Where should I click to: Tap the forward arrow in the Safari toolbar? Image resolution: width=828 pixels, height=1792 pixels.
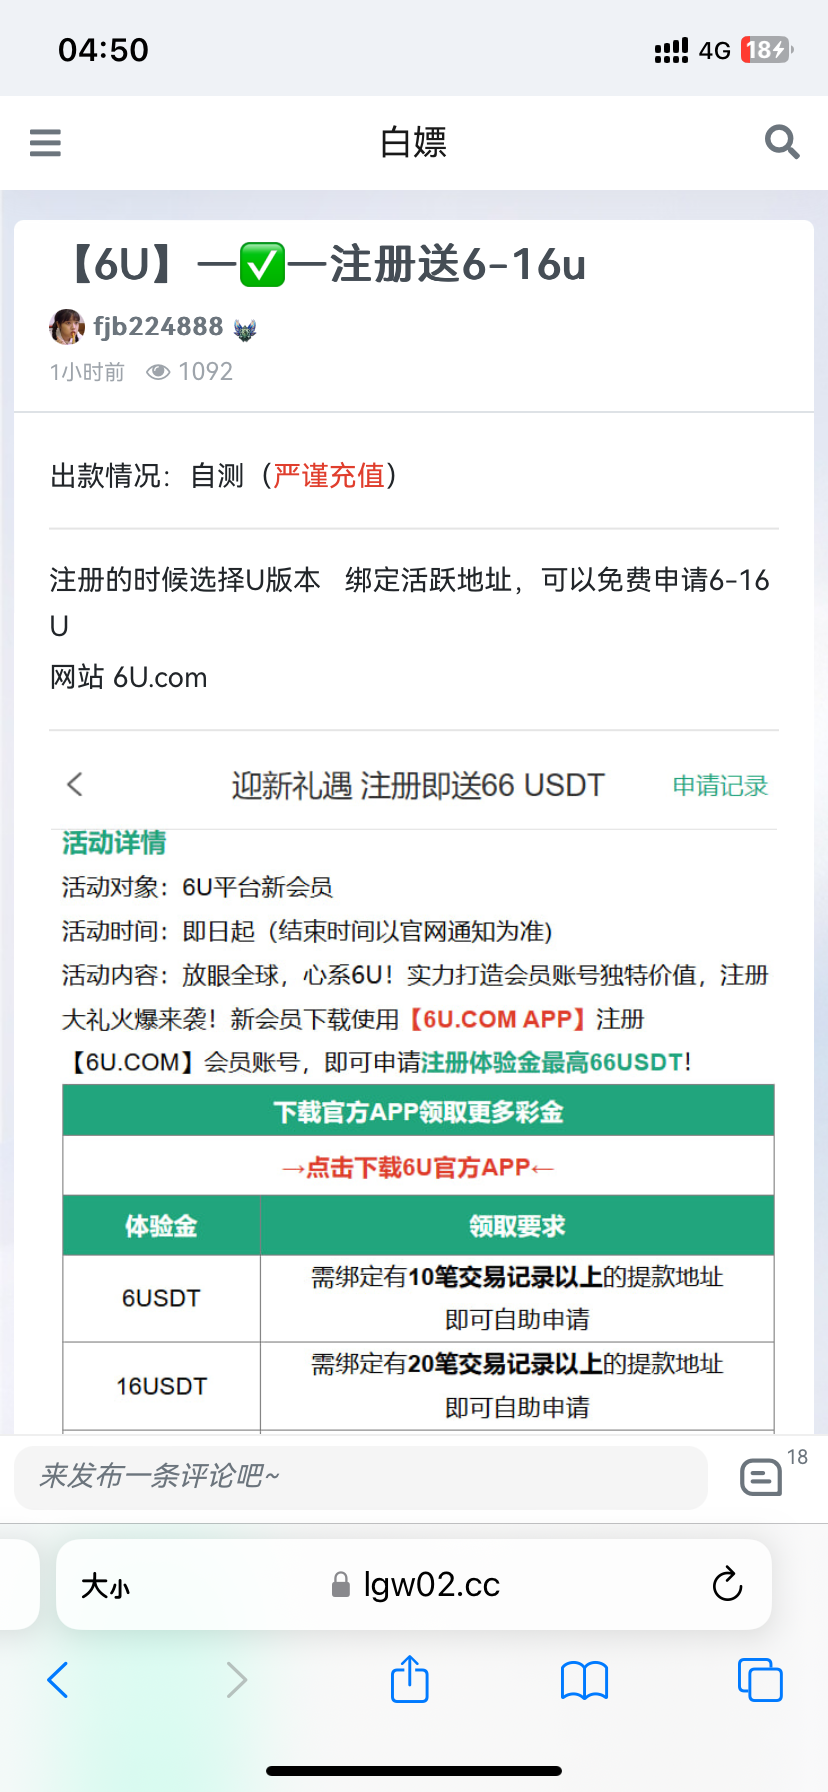[x=236, y=1680]
